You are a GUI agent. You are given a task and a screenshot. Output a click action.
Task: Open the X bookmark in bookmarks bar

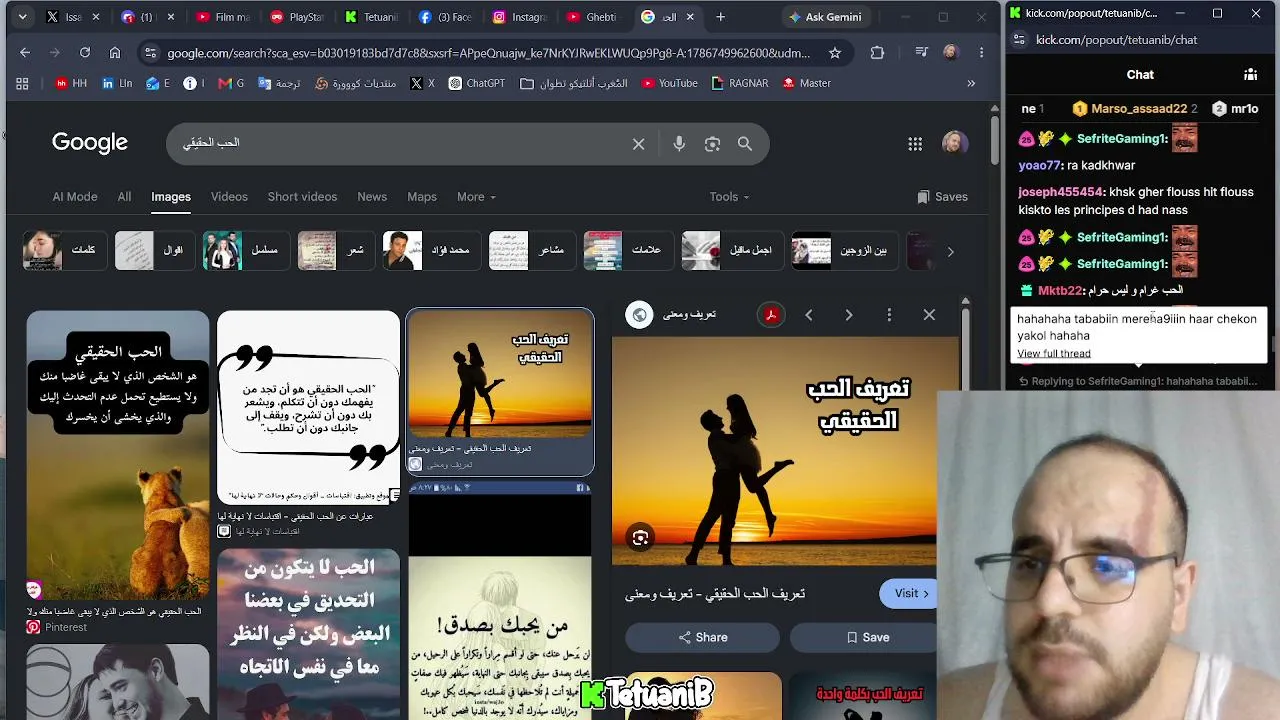[x=422, y=84]
